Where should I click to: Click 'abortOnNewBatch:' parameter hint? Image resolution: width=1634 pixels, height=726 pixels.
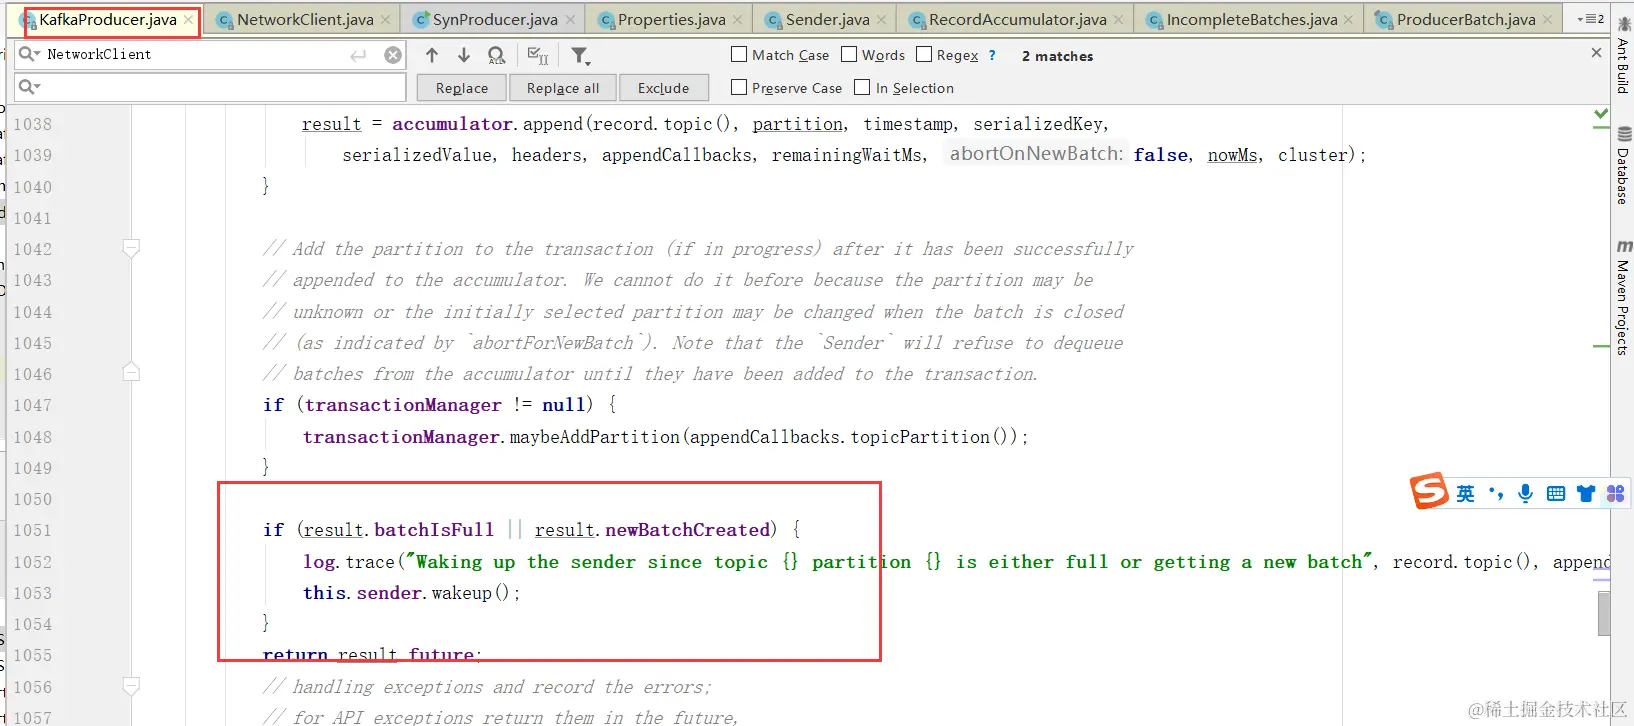click(x=1036, y=154)
